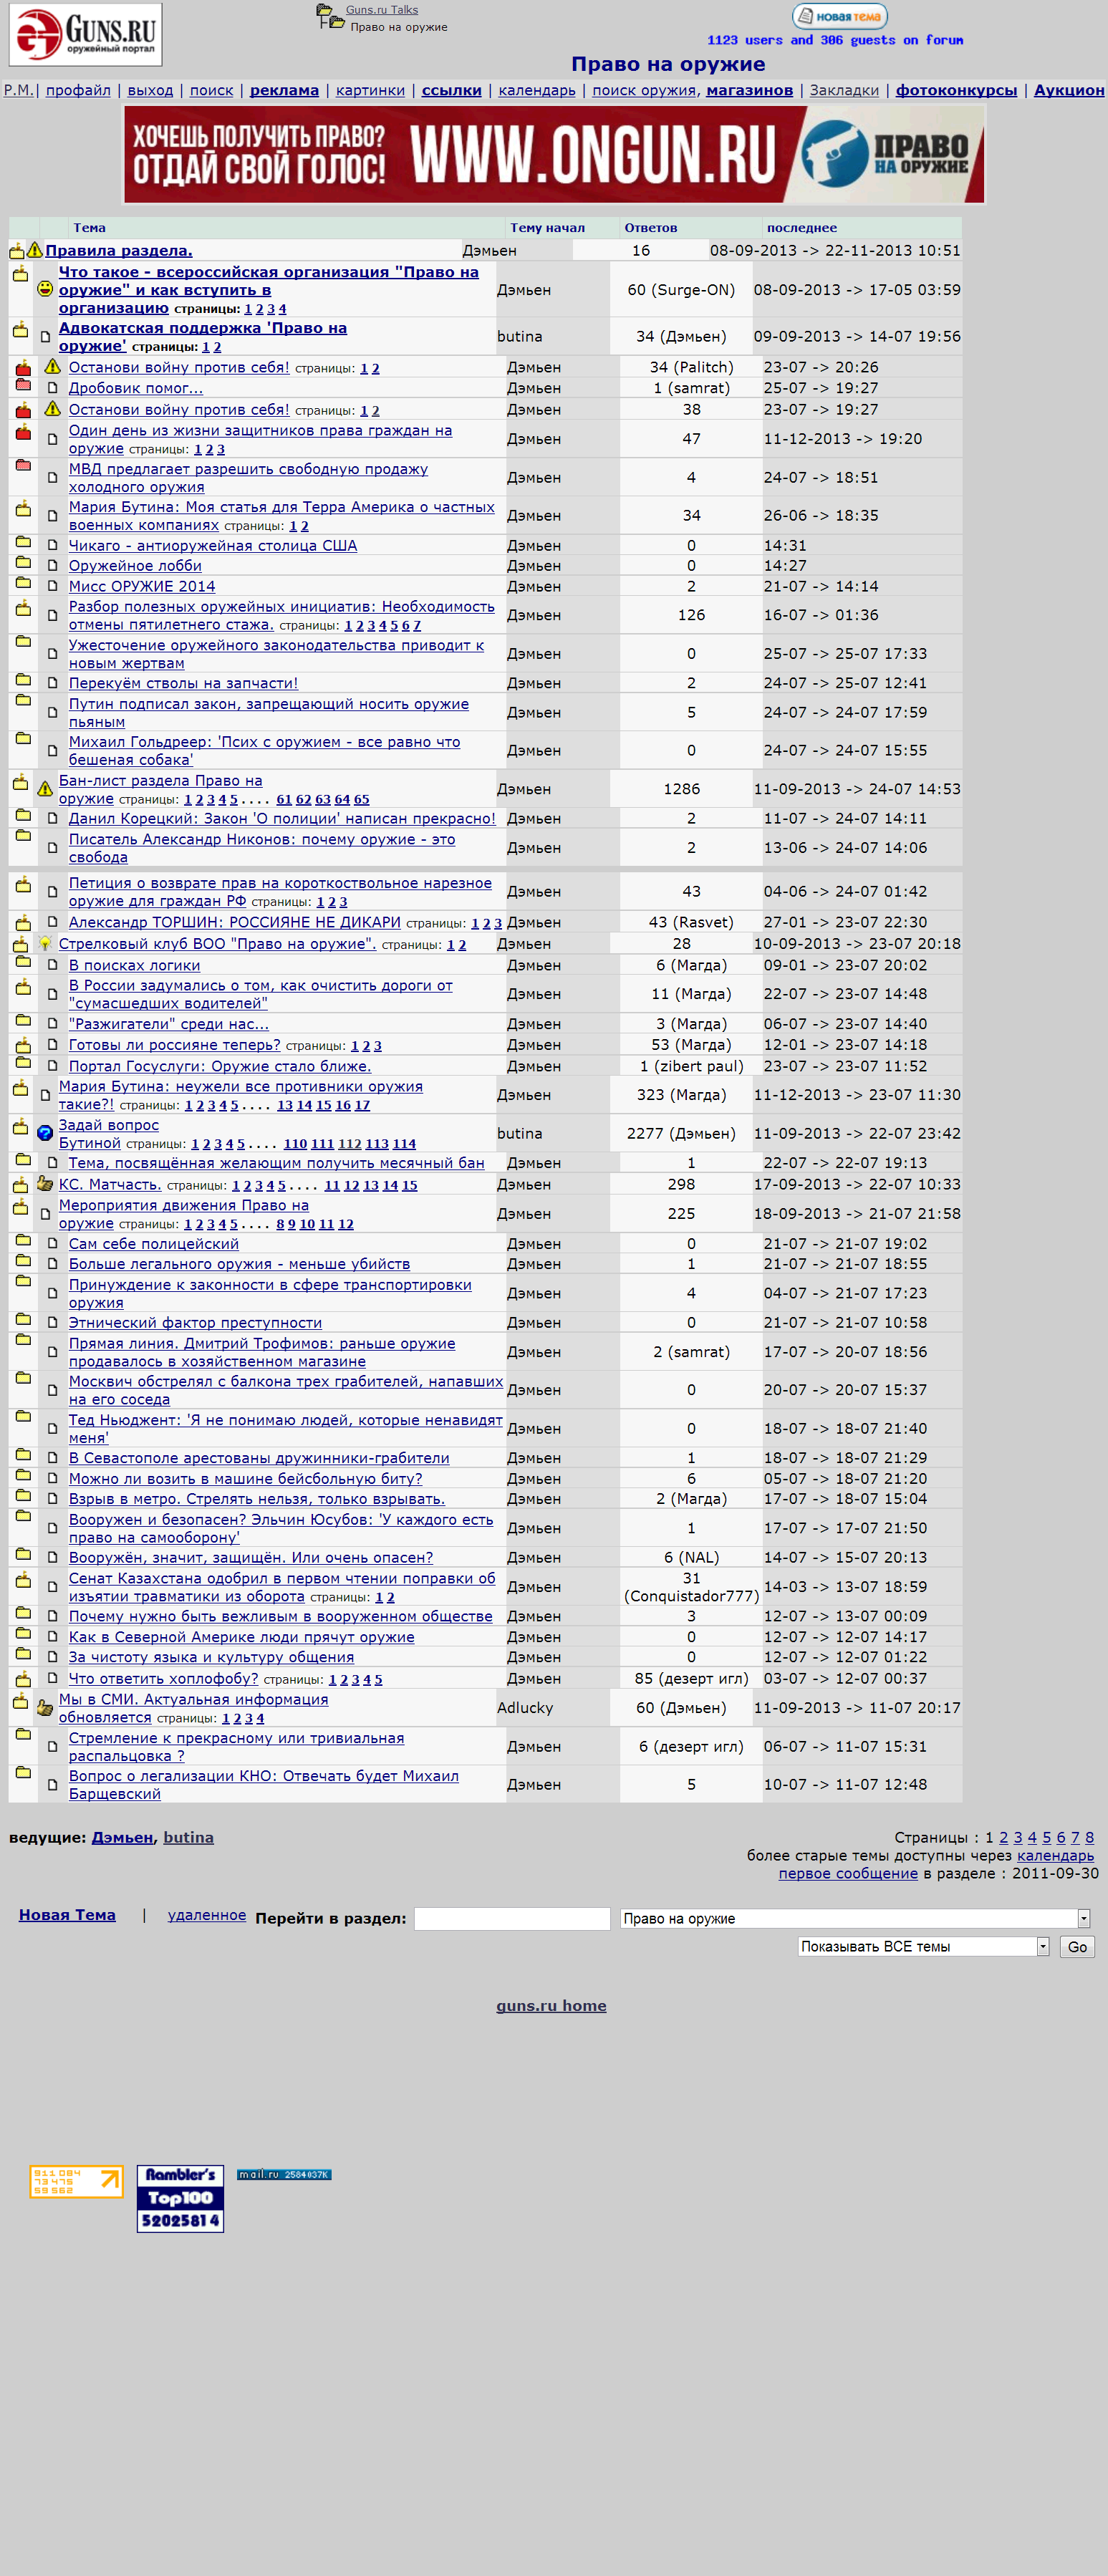1108x2576 pixels.
Task: Click the mail.ru rating badge
Action: [x=284, y=2174]
